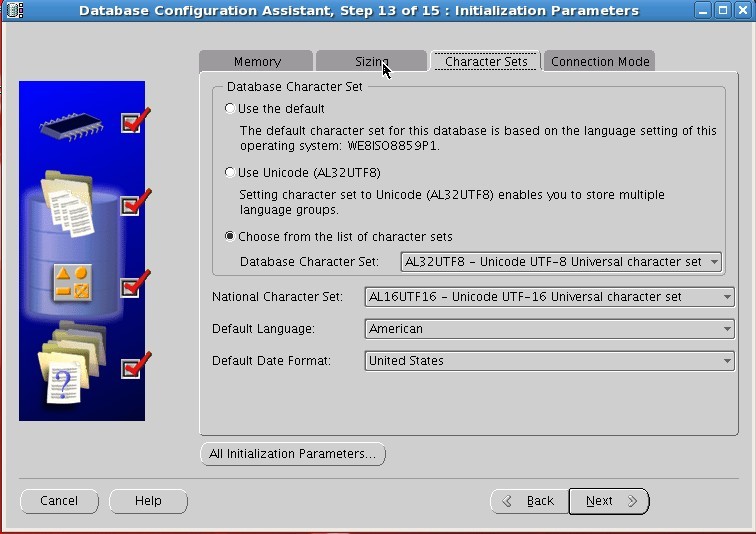Select Use Unicode (AL32UTF8) option

click(230, 173)
